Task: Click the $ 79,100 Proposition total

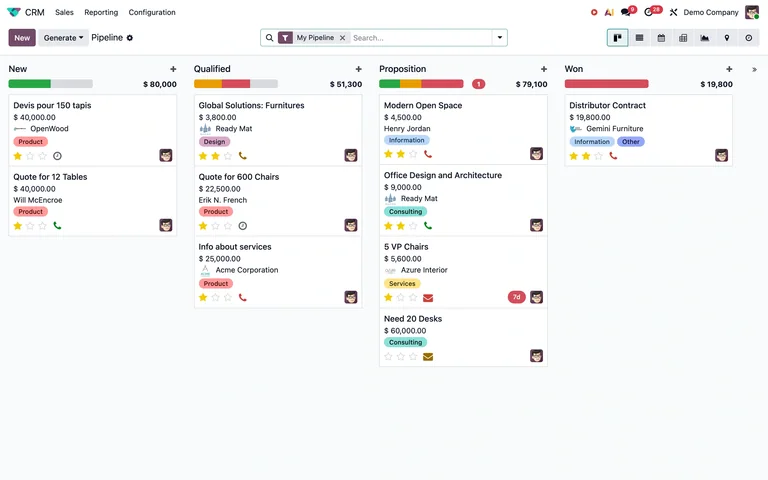Action: [531, 84]
